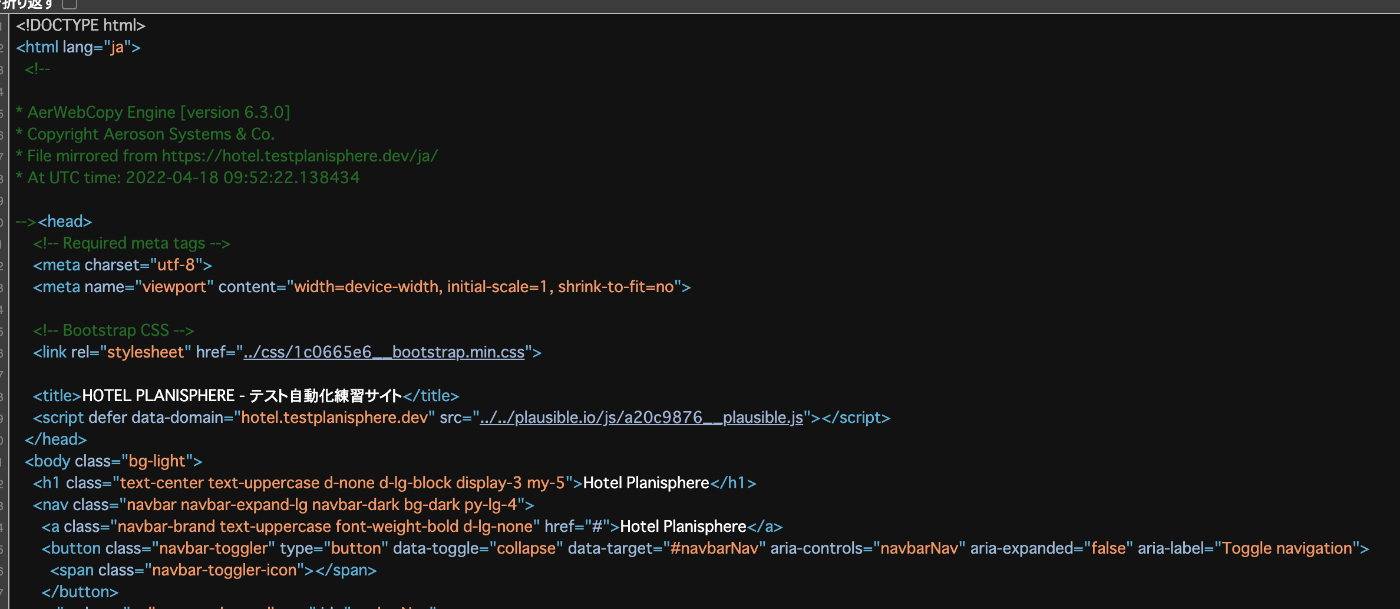Image resolution: width=1400 pixels, height=609 pixels.
Task: Click the <!DOCTYPE html> declaration text
Action: coord(81,25)
